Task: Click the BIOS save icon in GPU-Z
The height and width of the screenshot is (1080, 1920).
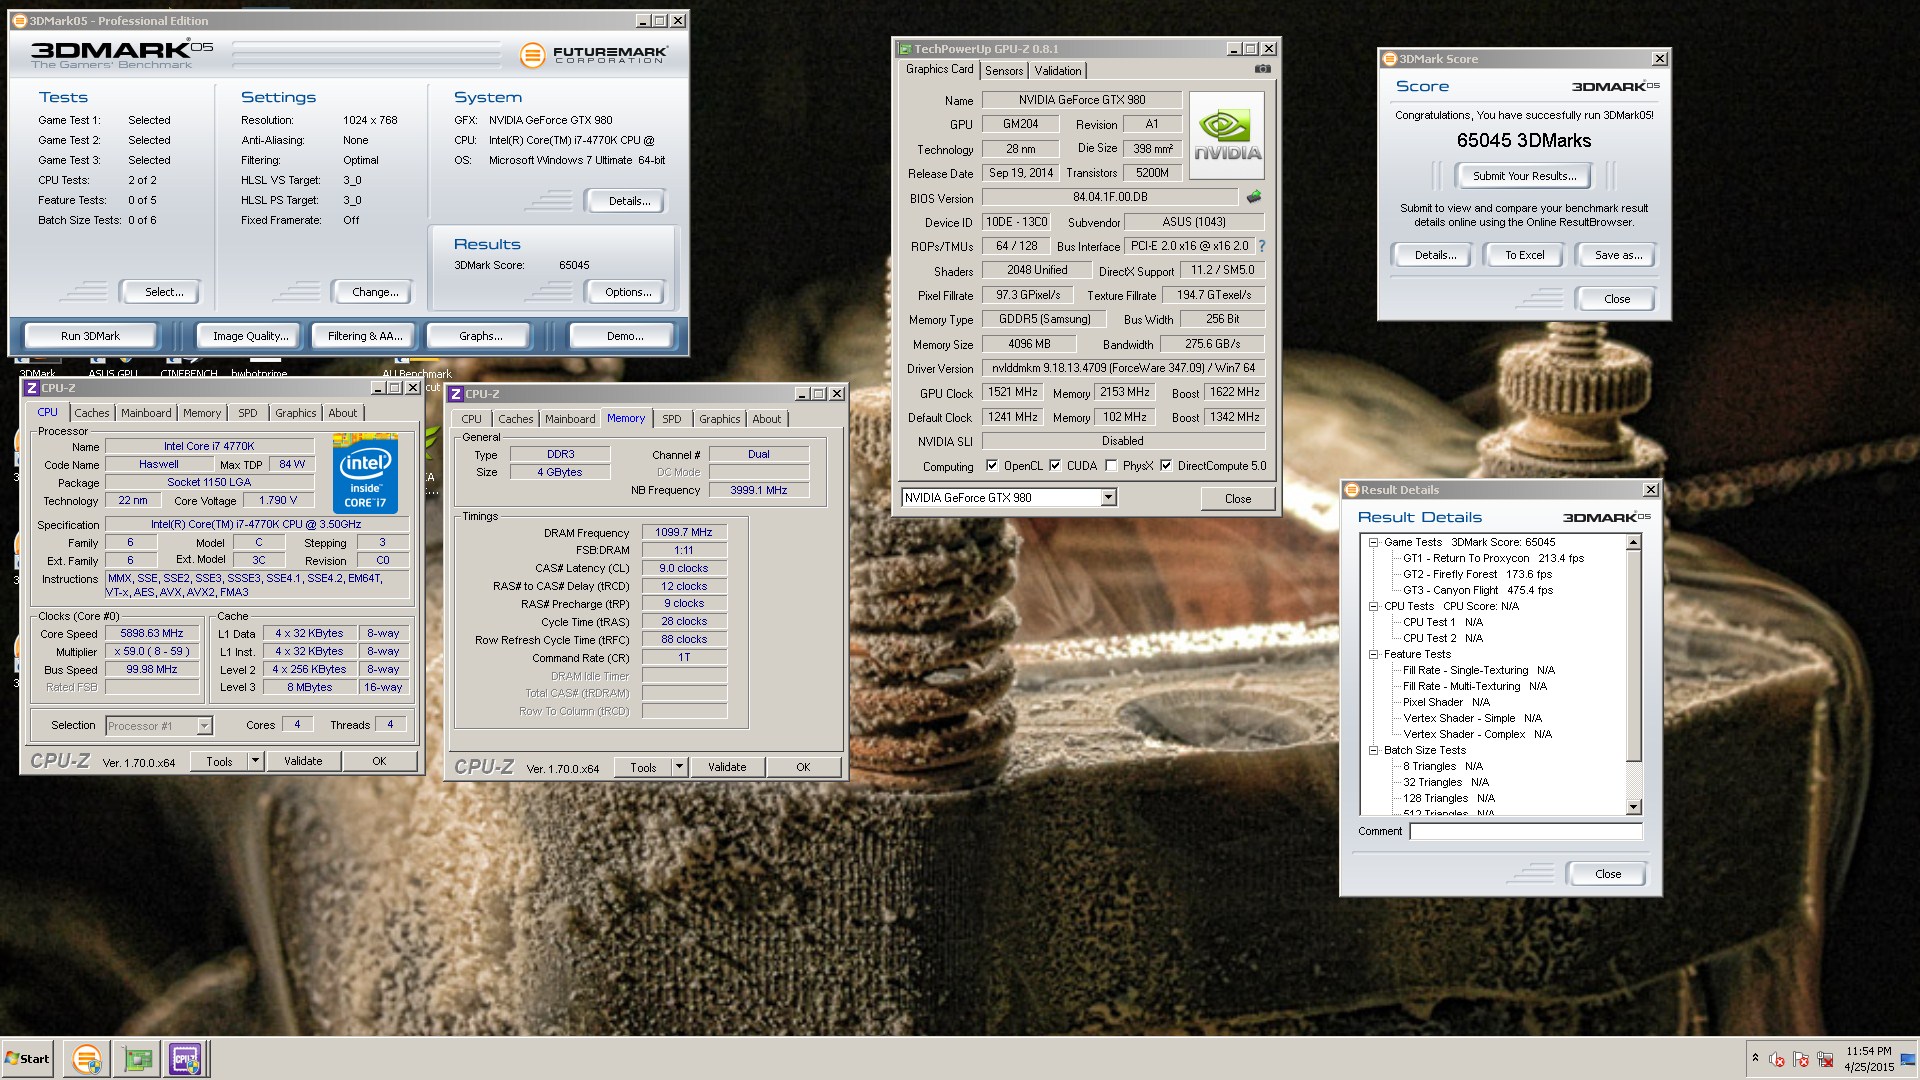Action: (1253, 197)
